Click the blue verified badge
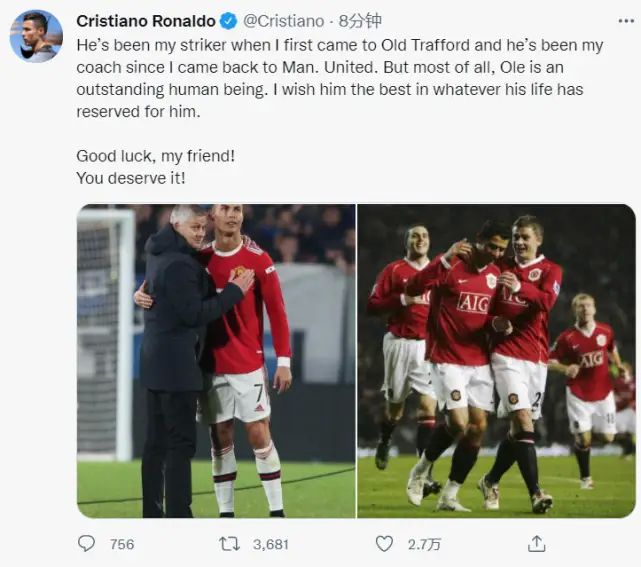This screenshot has width=641, height=567. pos(229,21)
